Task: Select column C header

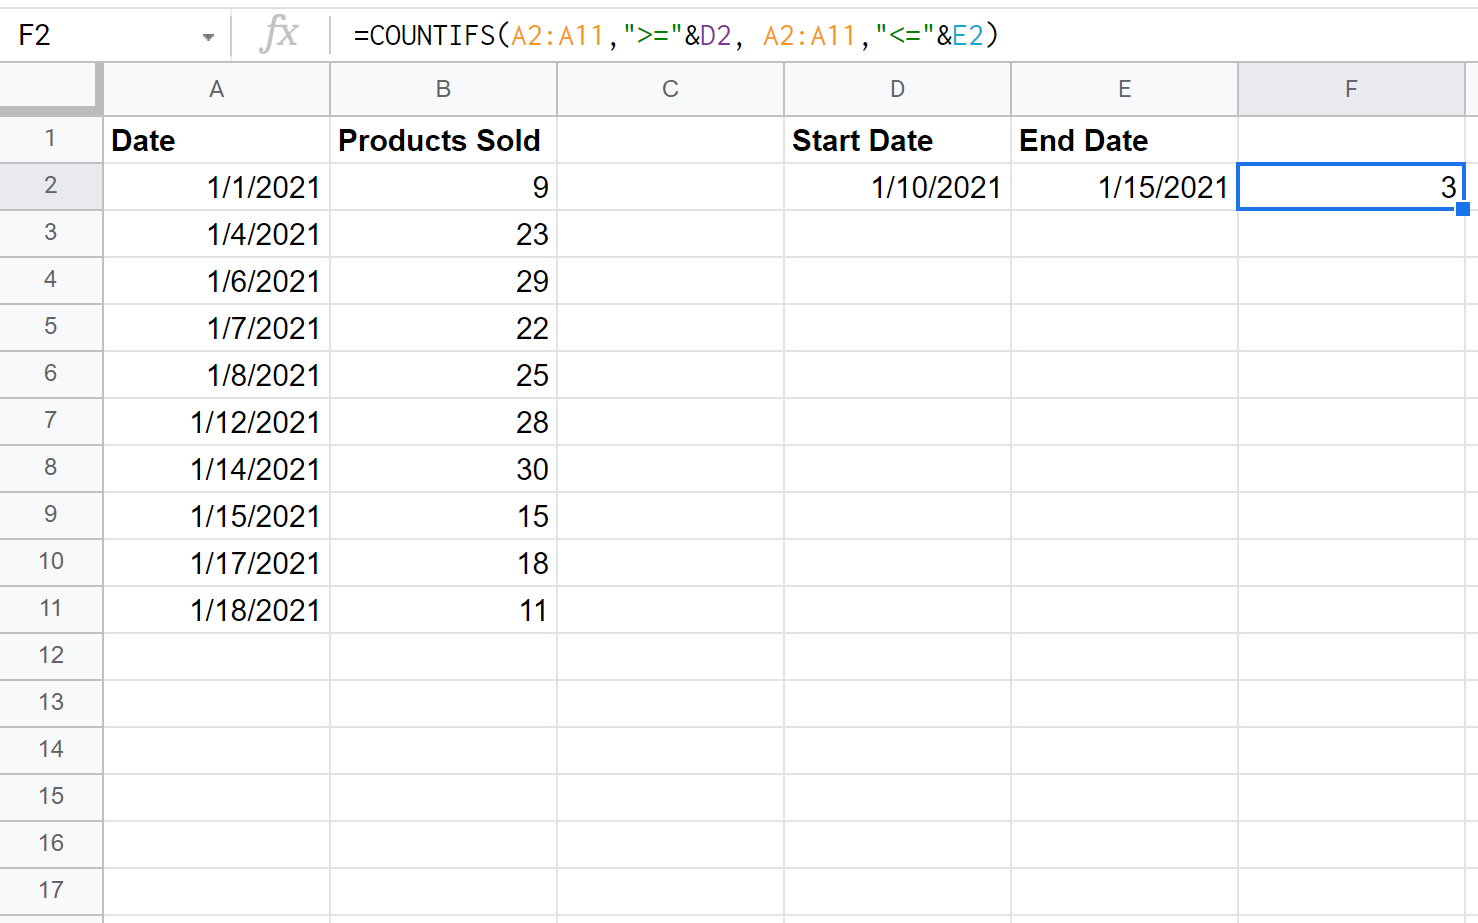Action: coord(670,89)
